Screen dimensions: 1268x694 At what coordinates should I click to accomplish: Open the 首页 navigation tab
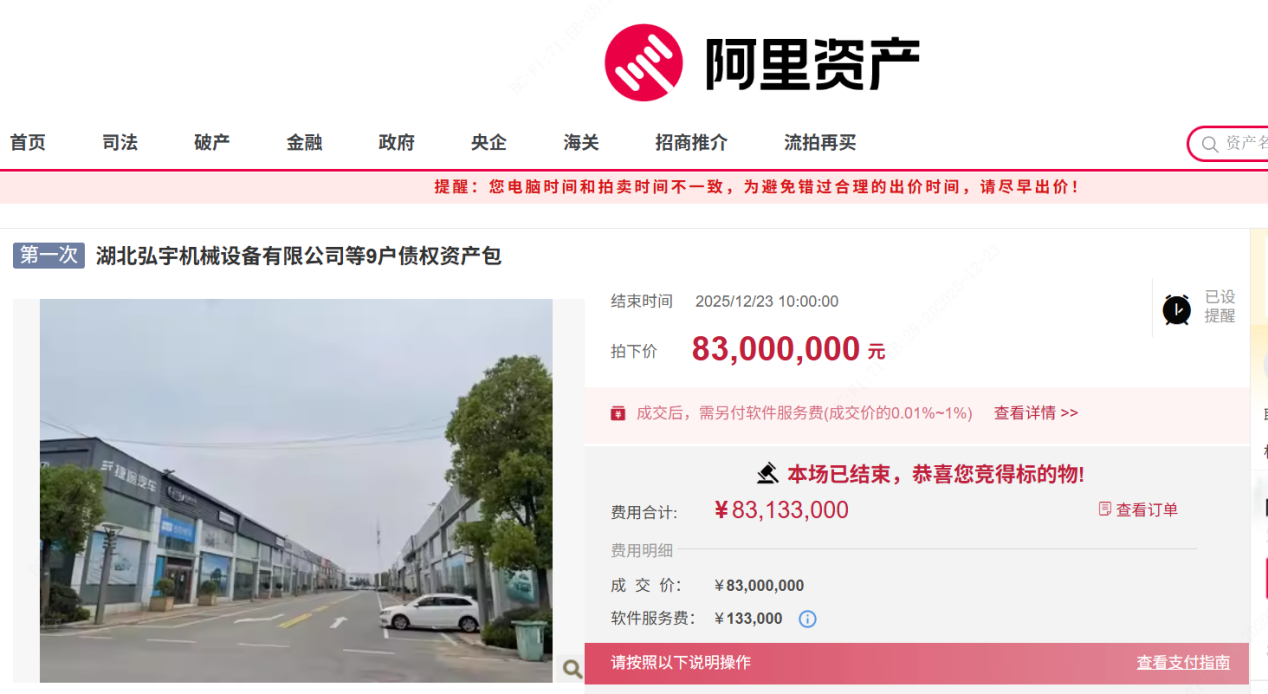(28, 143)
